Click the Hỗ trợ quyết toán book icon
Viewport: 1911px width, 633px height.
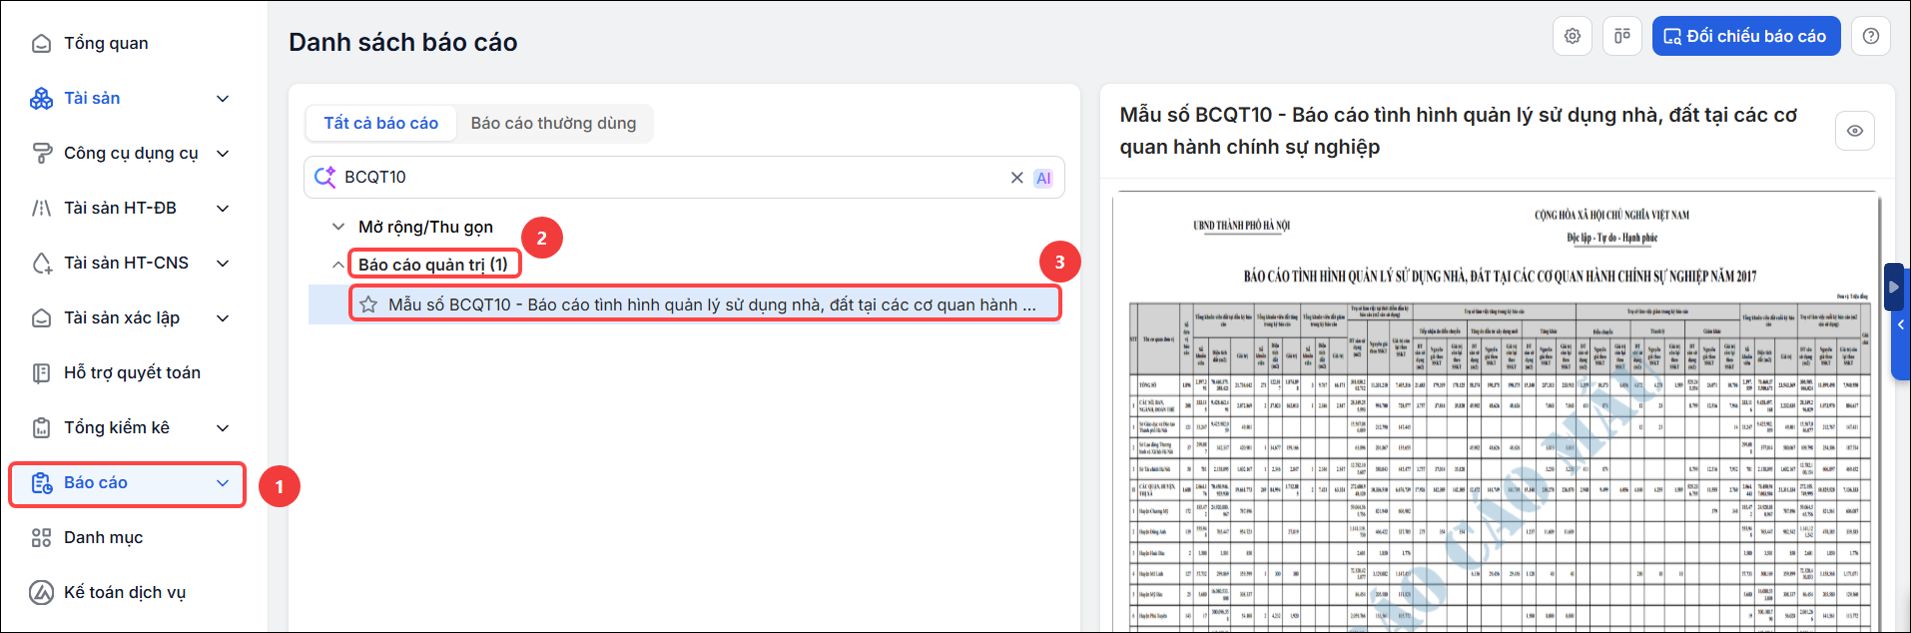(41, 373)
